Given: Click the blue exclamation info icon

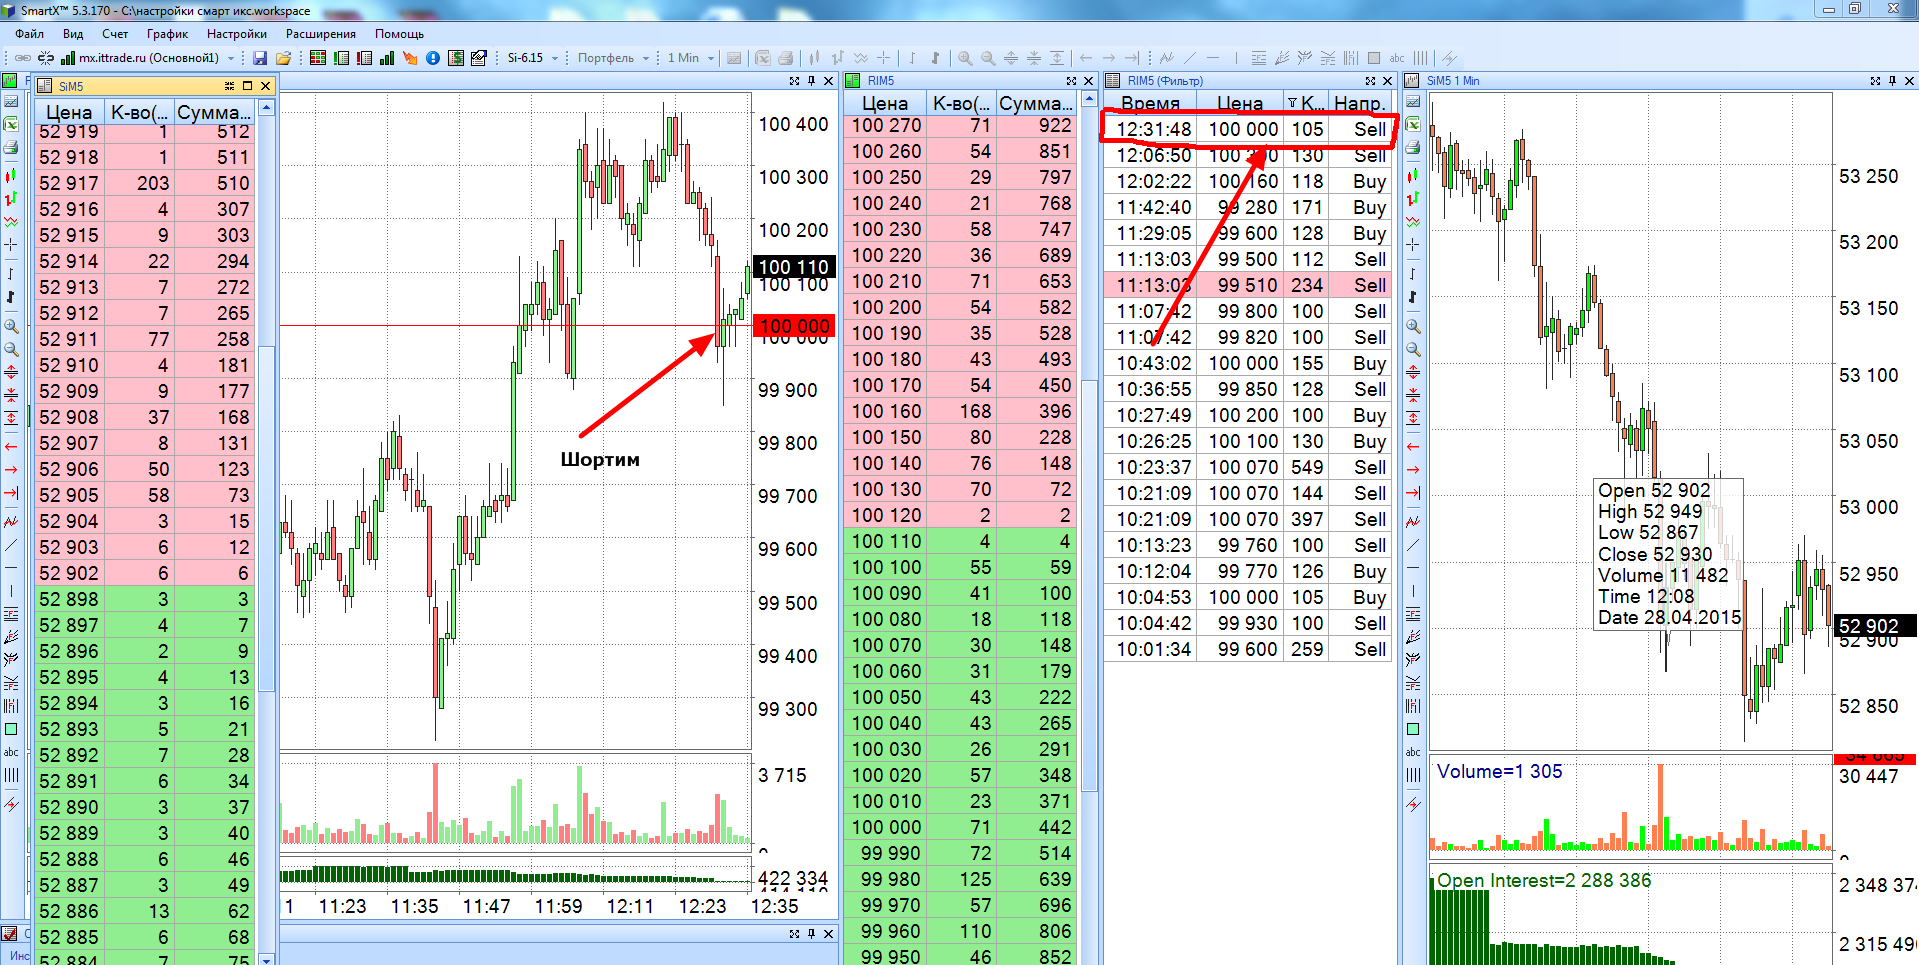Looking at the screenshot, I should click(433, 58).
